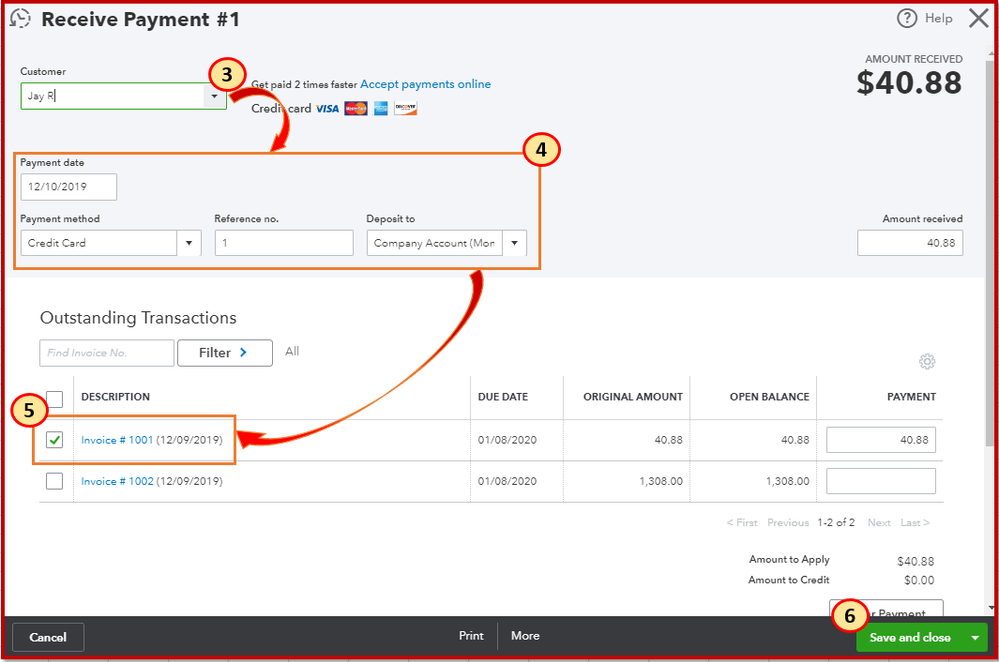Click the Mastercard logo

(356, 109)
